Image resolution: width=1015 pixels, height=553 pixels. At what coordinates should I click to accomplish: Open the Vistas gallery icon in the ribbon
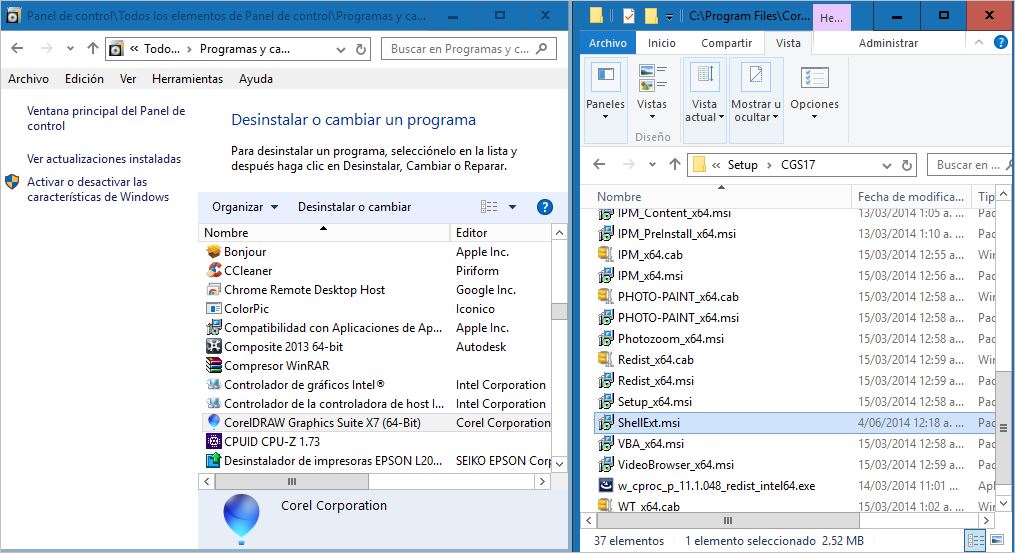[652, 77]
